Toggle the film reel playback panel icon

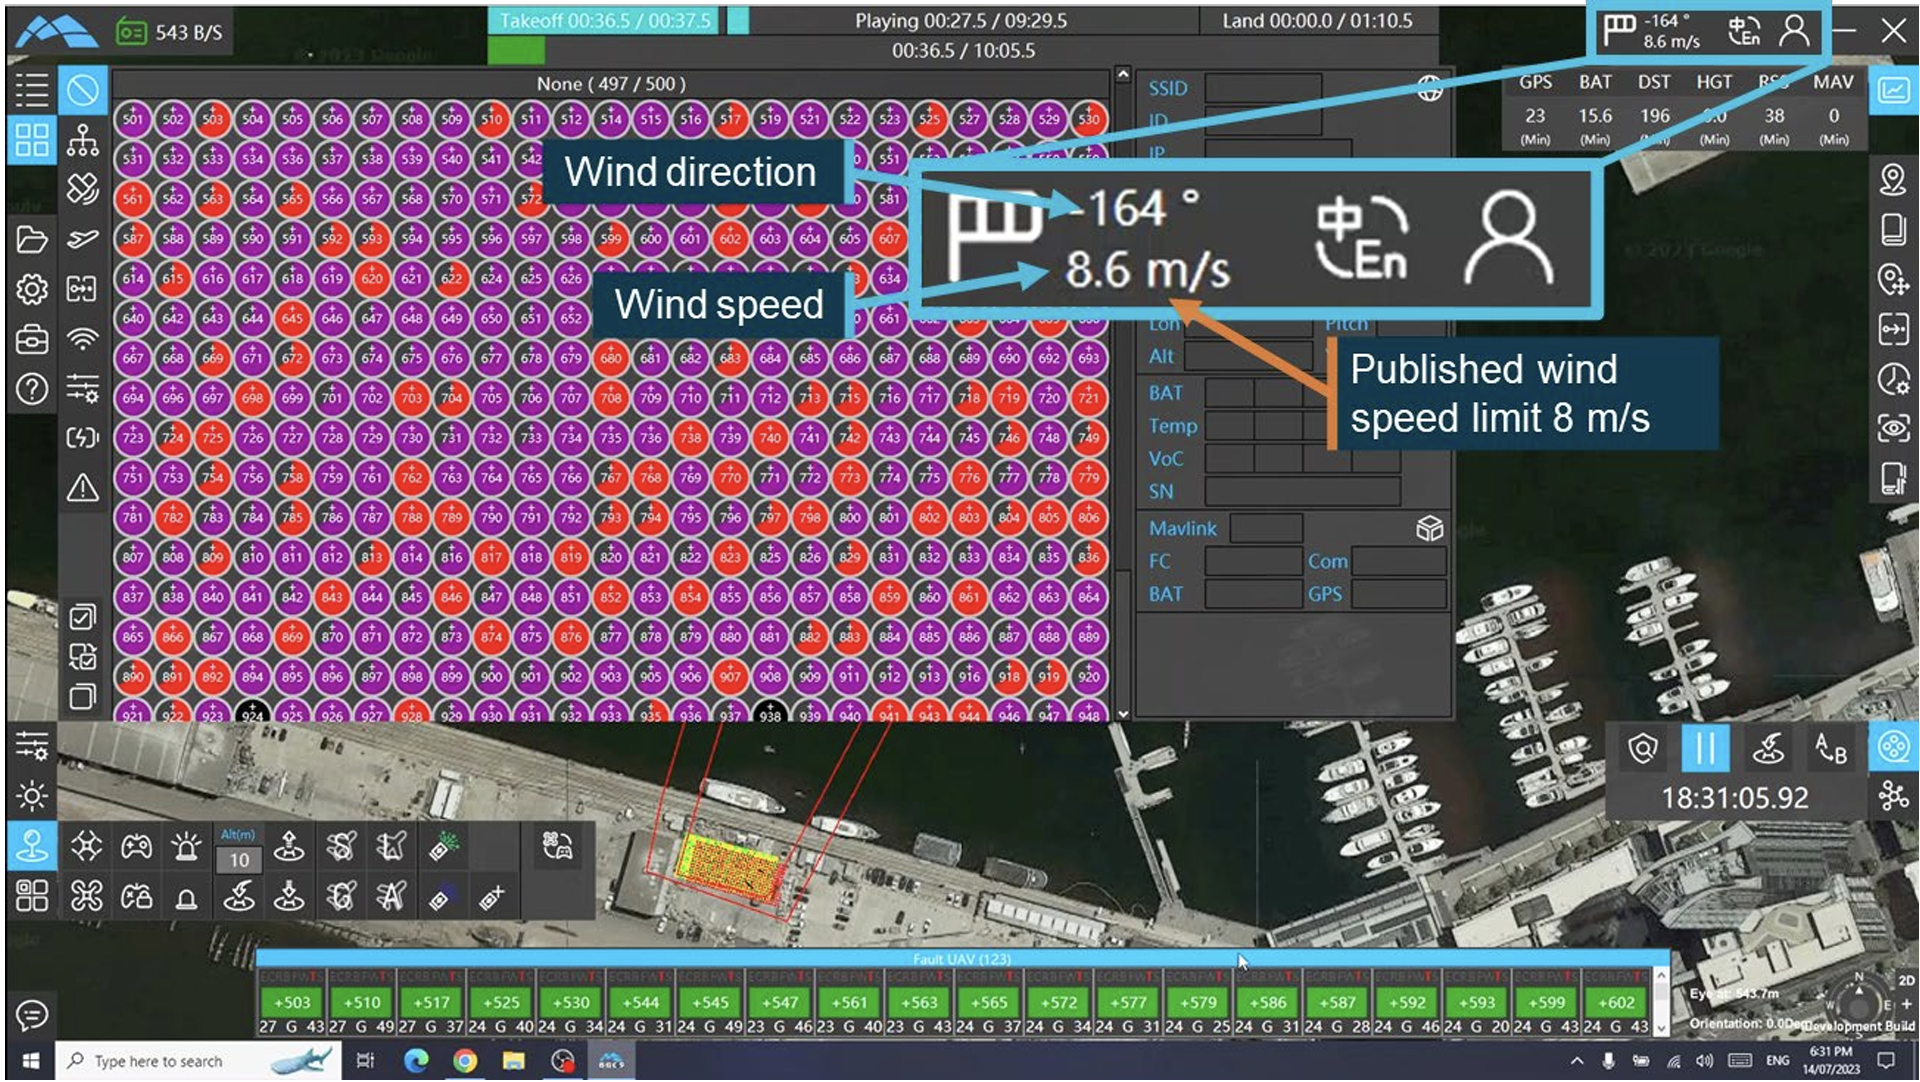click(1893, 748)
